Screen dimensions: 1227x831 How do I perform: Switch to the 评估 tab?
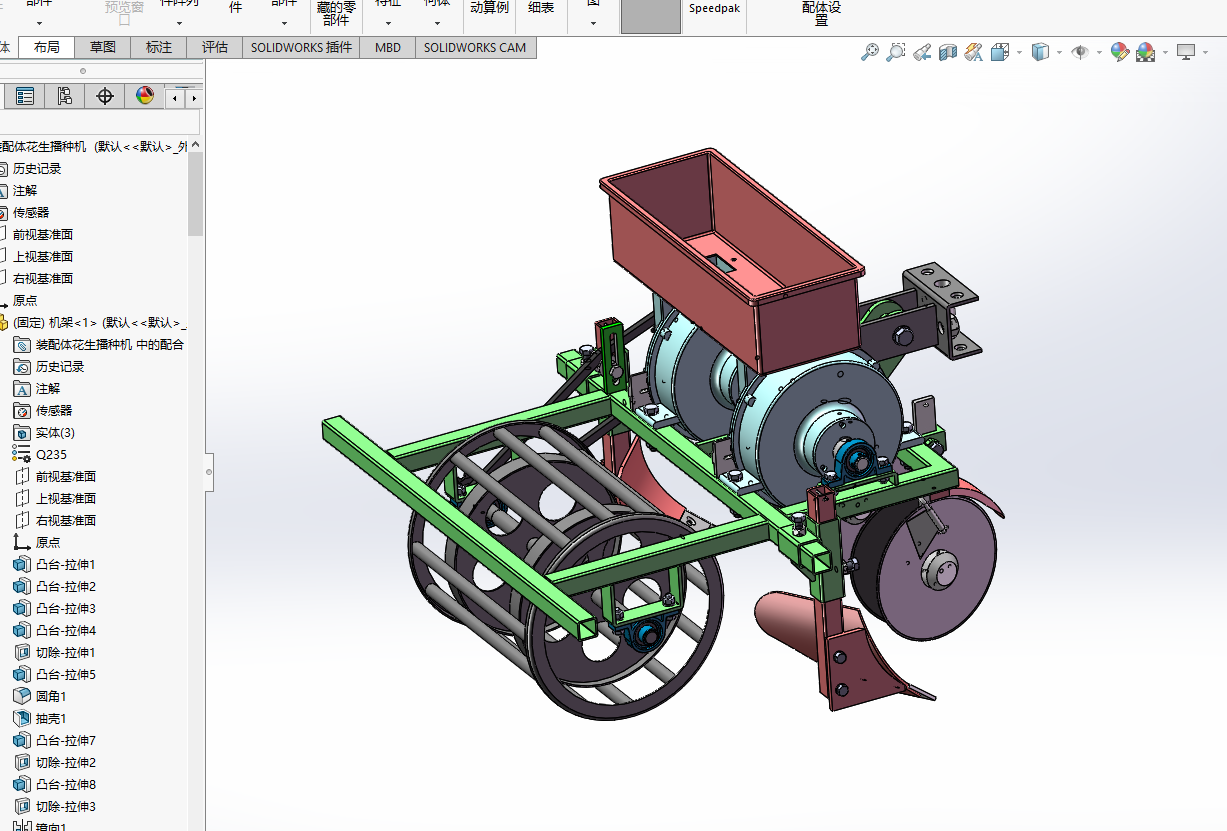[x=214, y=47]
